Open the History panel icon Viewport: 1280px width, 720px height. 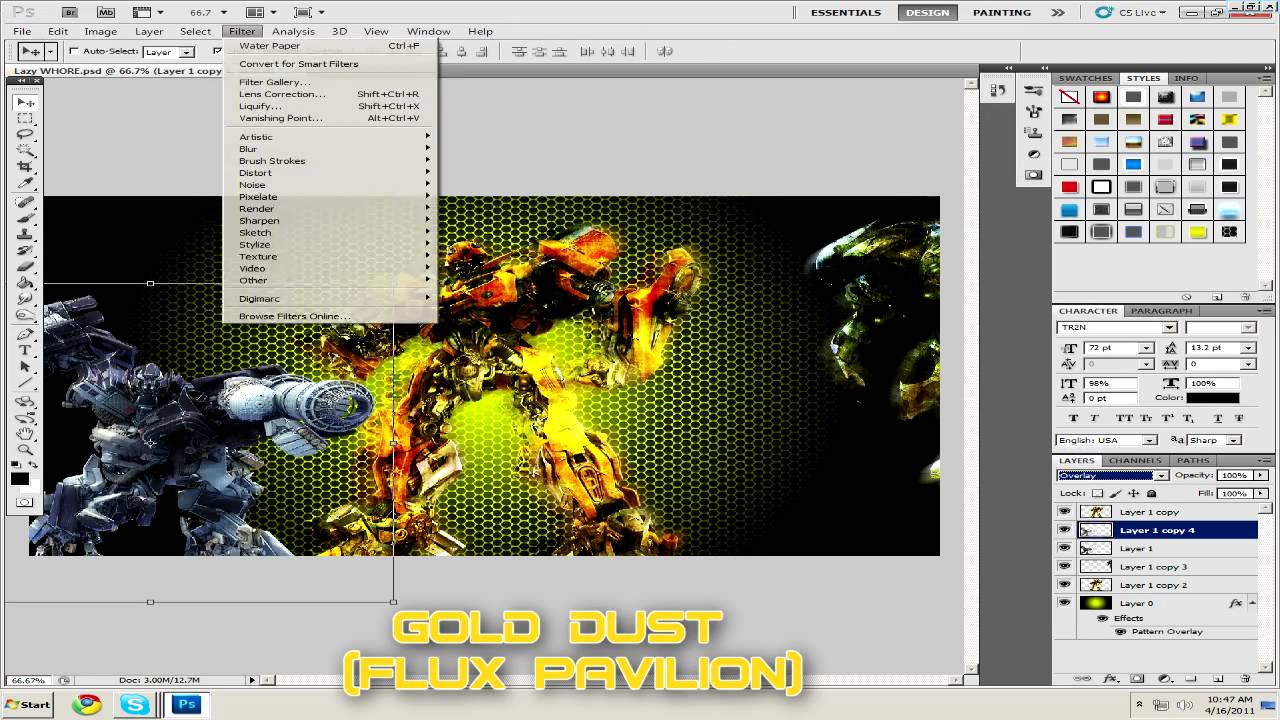[x=998, y=91]
